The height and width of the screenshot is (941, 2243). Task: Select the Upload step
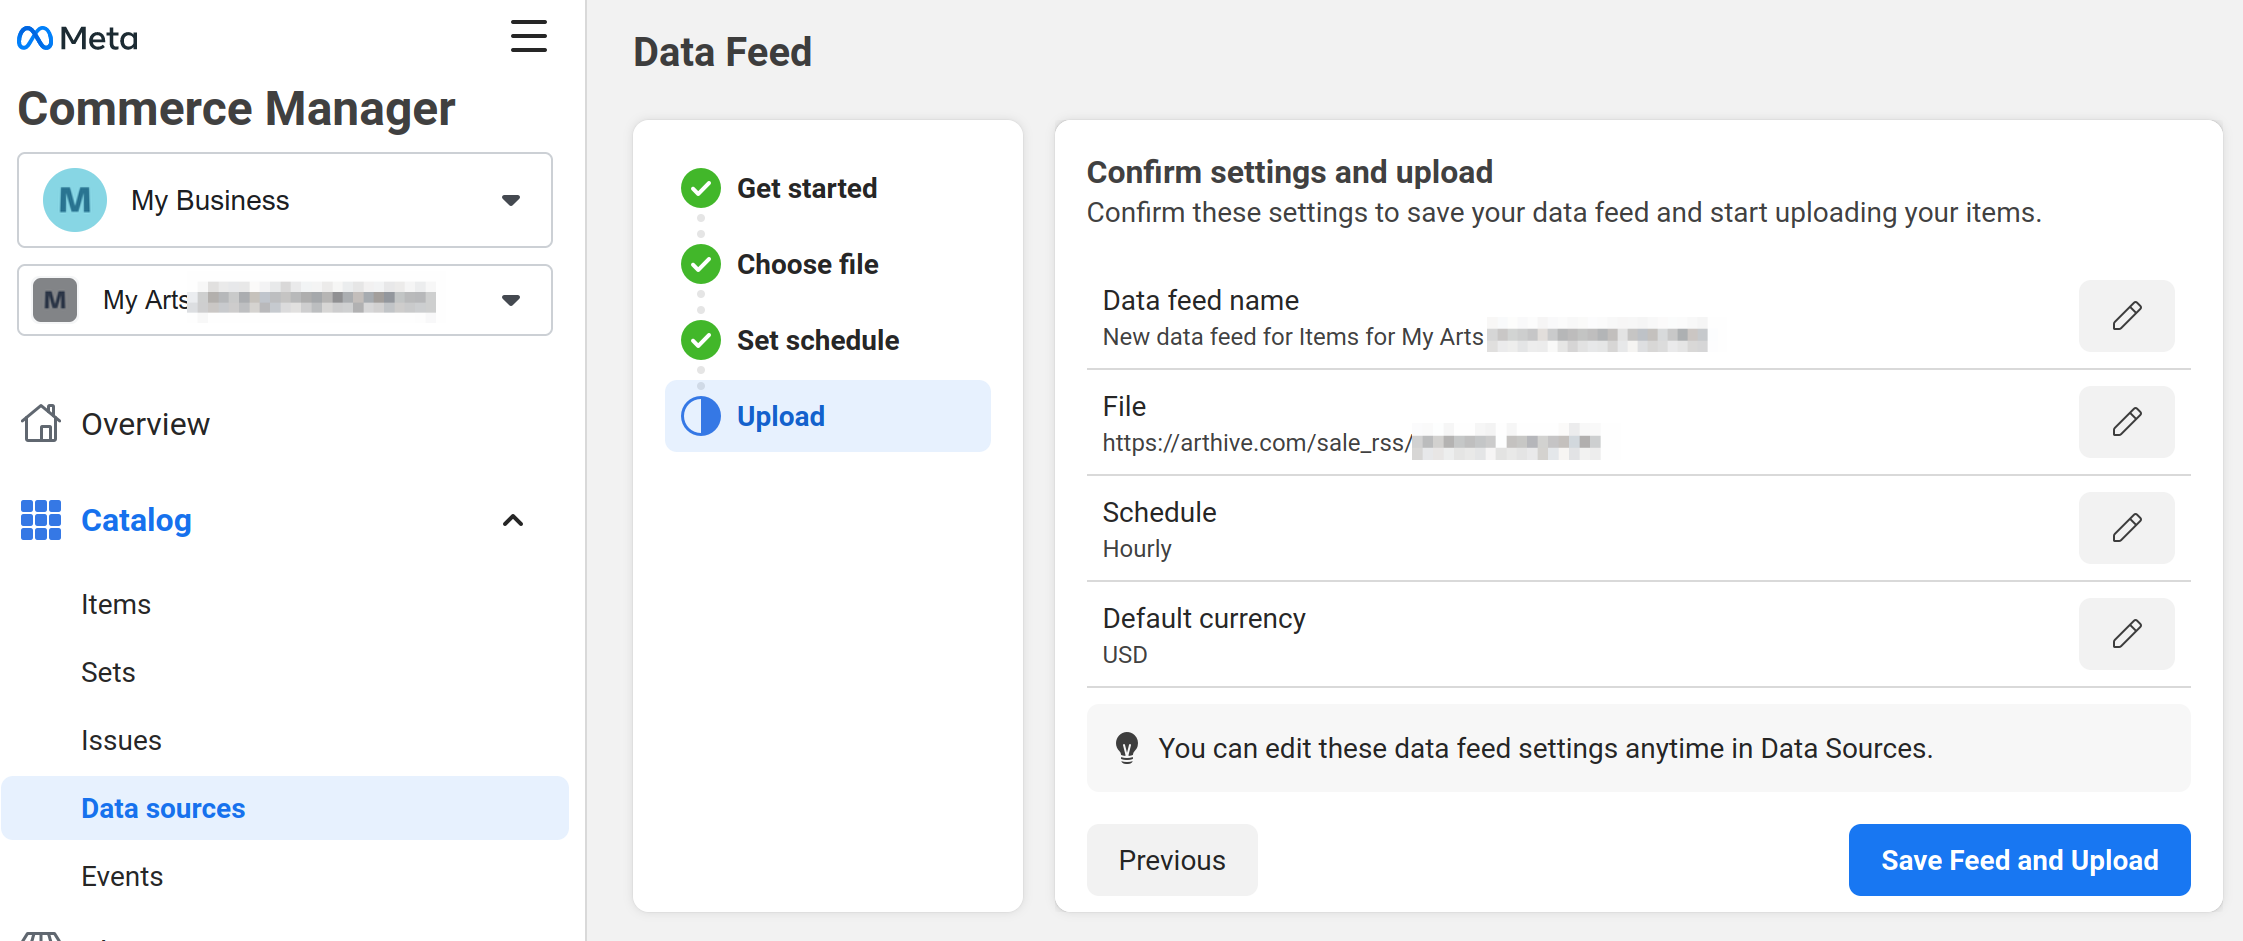tap(828, 416)
